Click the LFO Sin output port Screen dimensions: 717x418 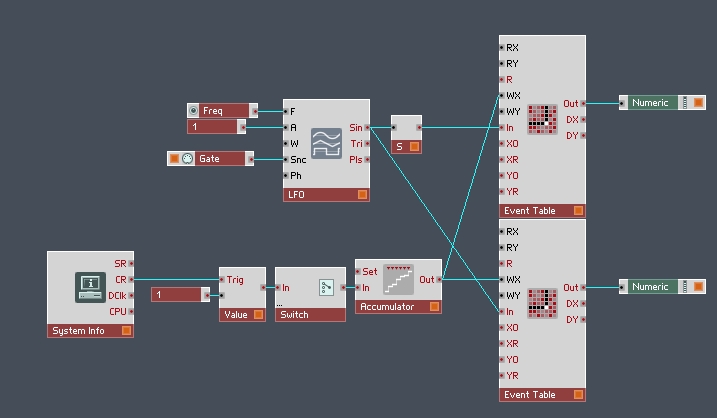click(x=367, y=128)
